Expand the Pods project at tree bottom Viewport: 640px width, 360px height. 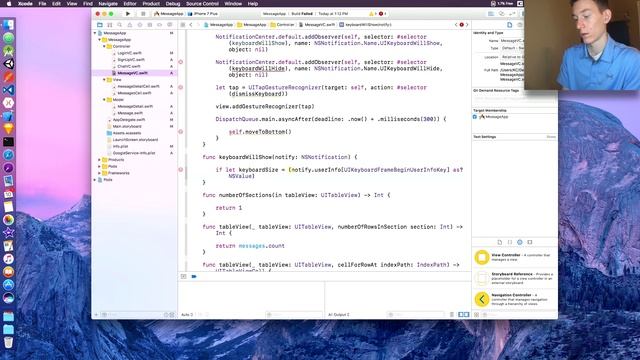pyautogui.click(x=95, y=180)
